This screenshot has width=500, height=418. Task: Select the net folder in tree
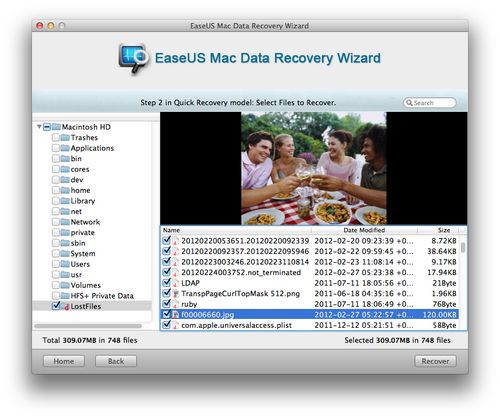tap(76, 212)
